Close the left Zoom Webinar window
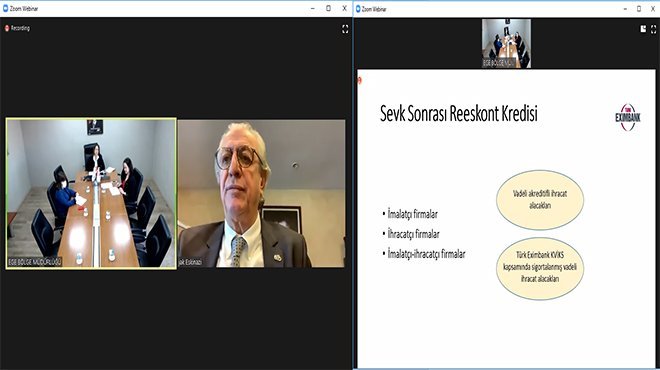Image resolution: width=660 pixels, height=370 pixels. (344, 8)
